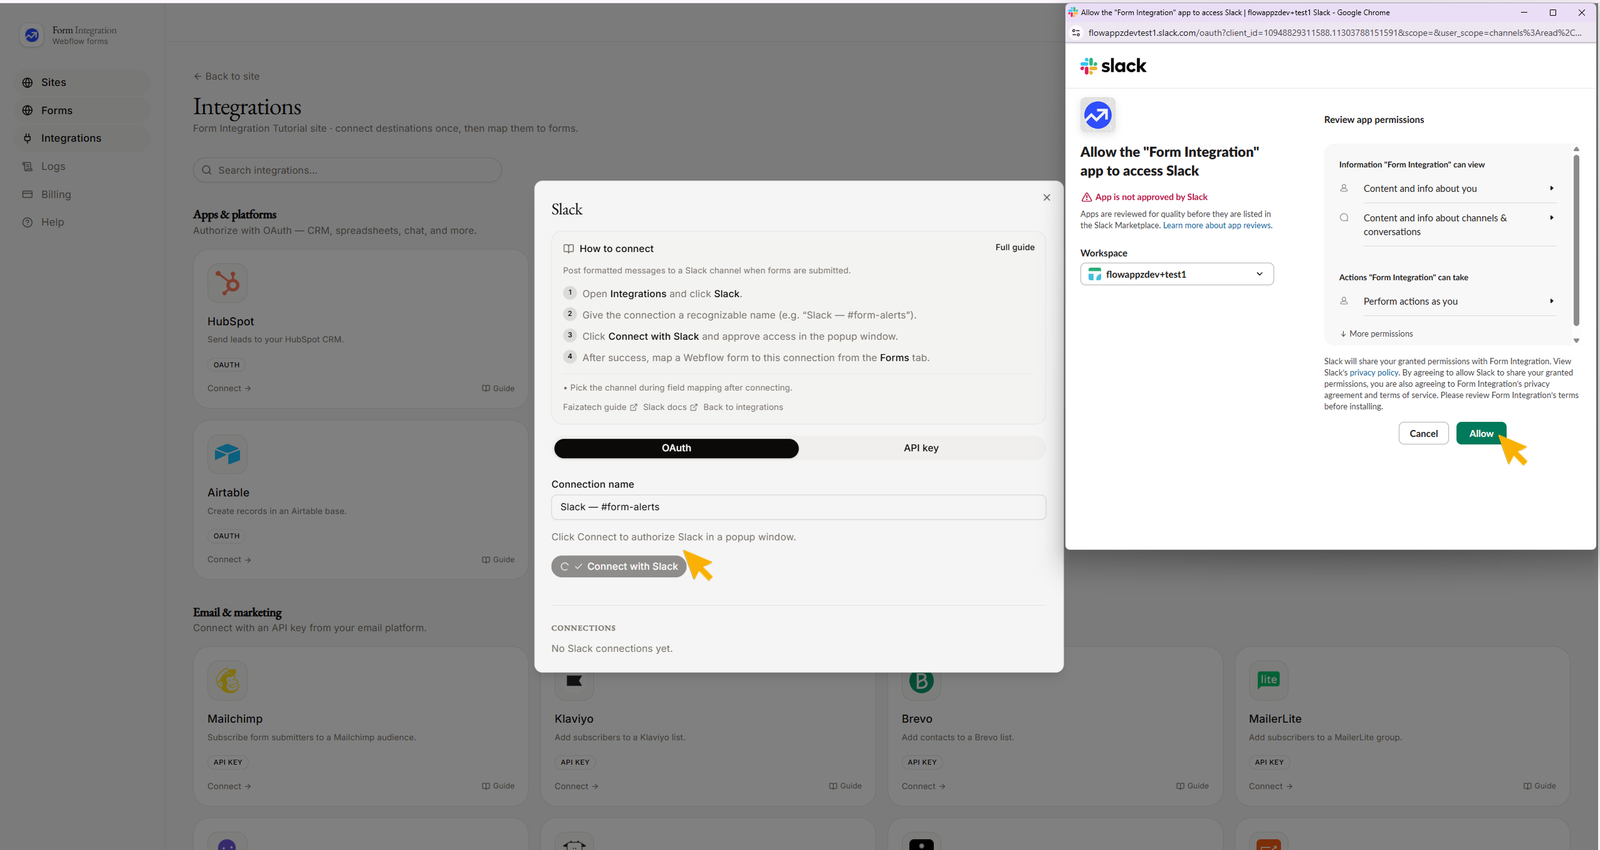Open Help in the left sidebar
The width and height of the screenshot is (1600, 850).
[x=52, y=222]
